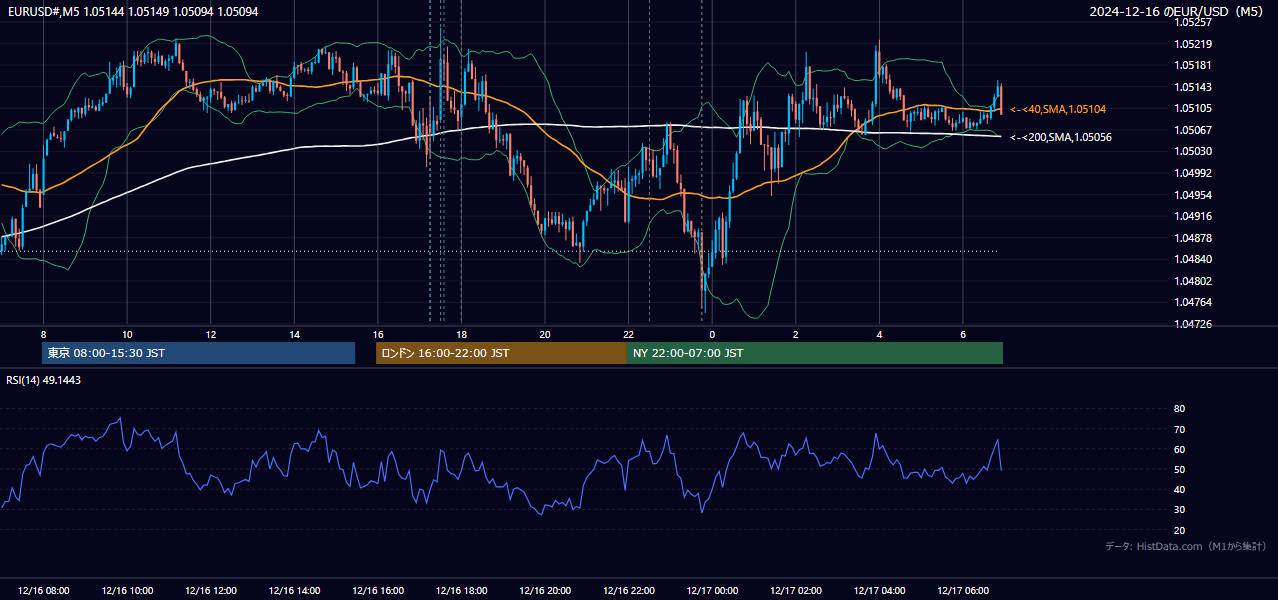Click the 12/17 02:00 time label
1278x600 pixels.
tap(795, 591)
